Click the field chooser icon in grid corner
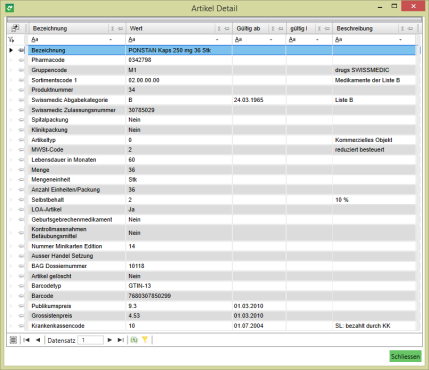The image size is (429, 370). tap(15, 28)
